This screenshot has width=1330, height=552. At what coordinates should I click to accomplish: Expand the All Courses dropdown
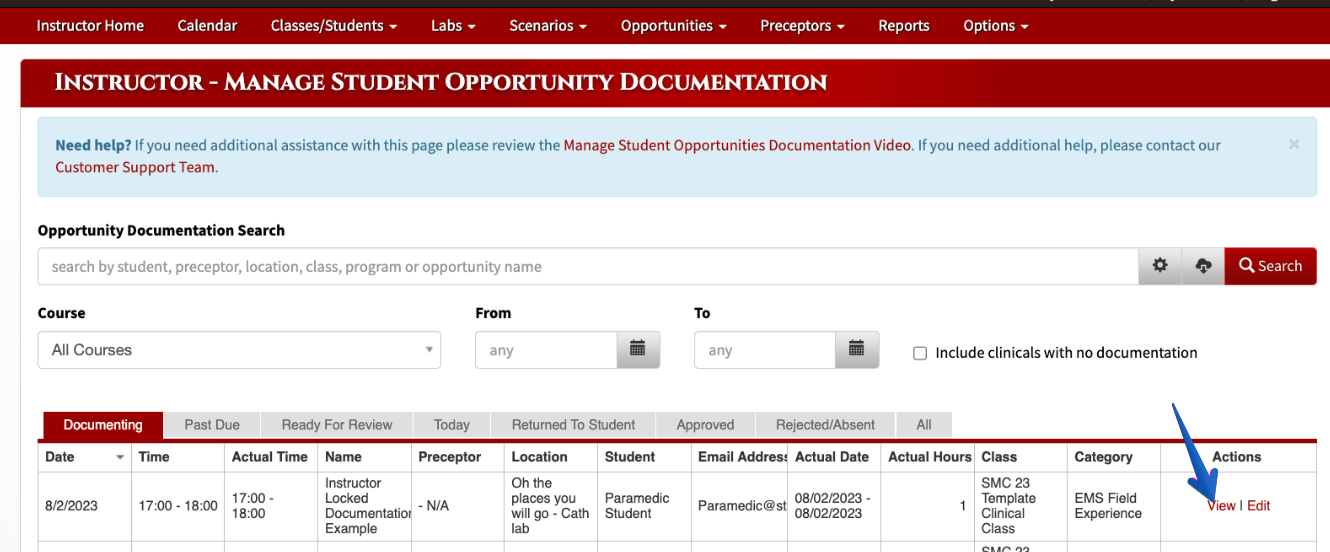[239, 350]
